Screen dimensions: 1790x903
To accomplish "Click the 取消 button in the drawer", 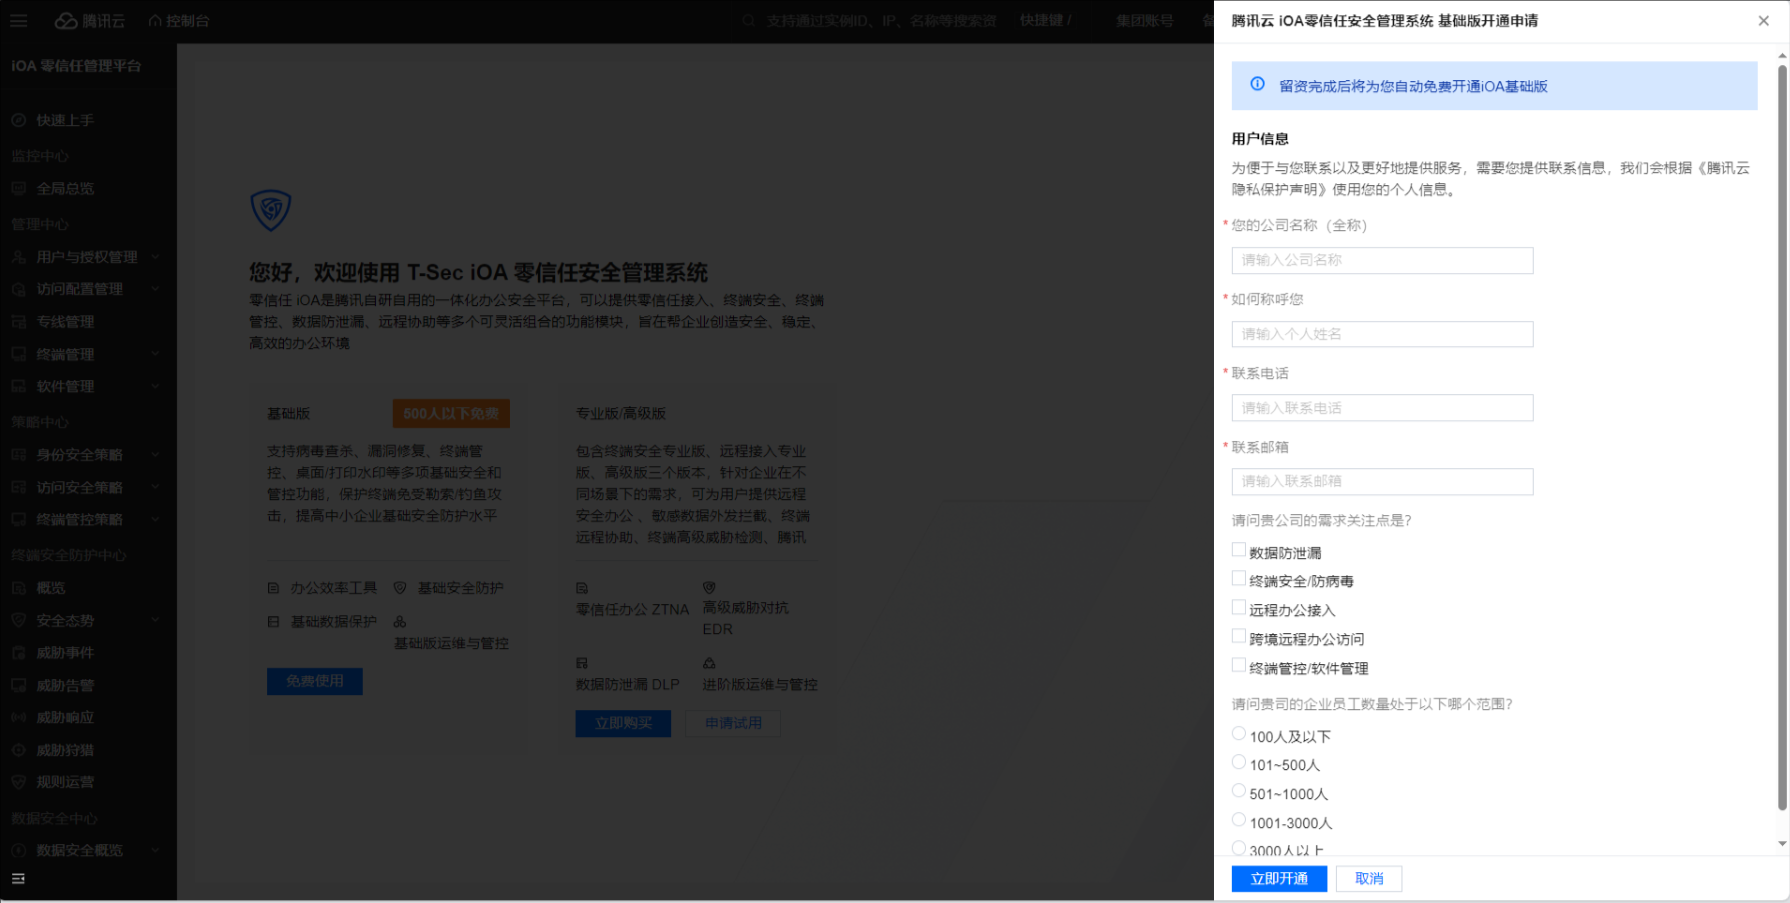I will coord(1369,879).
